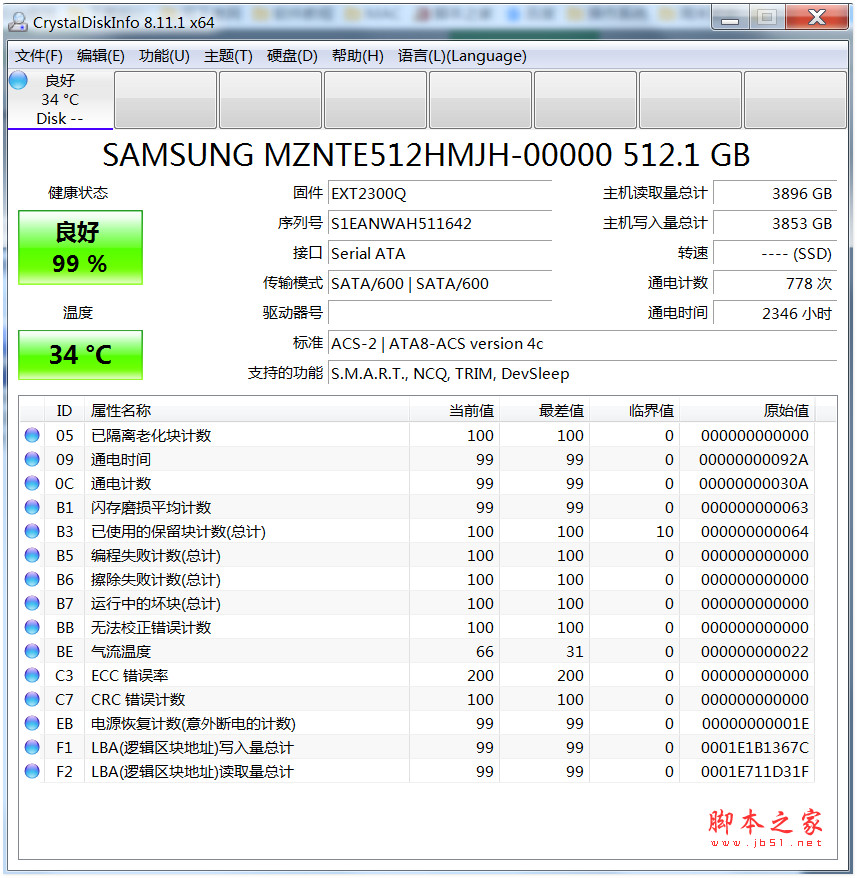Open the 主题(T) menu
This screenshot has width=857, height=878.
coord(228,56)
